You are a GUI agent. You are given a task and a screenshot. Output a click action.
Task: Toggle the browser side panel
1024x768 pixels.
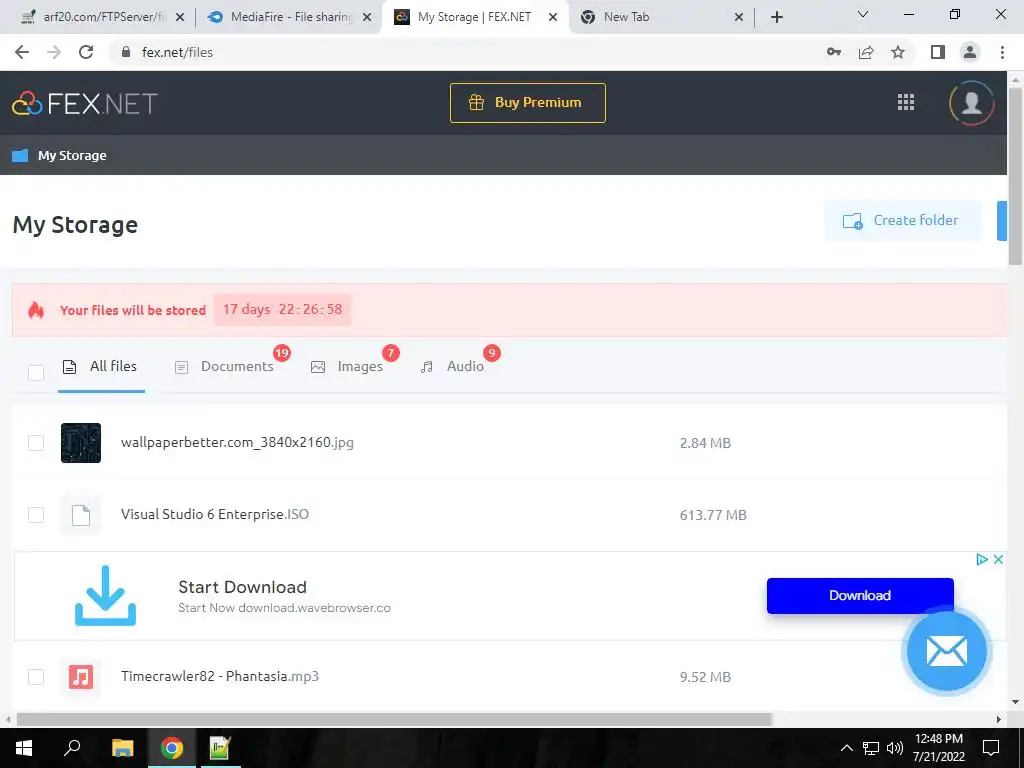[938, 52]
